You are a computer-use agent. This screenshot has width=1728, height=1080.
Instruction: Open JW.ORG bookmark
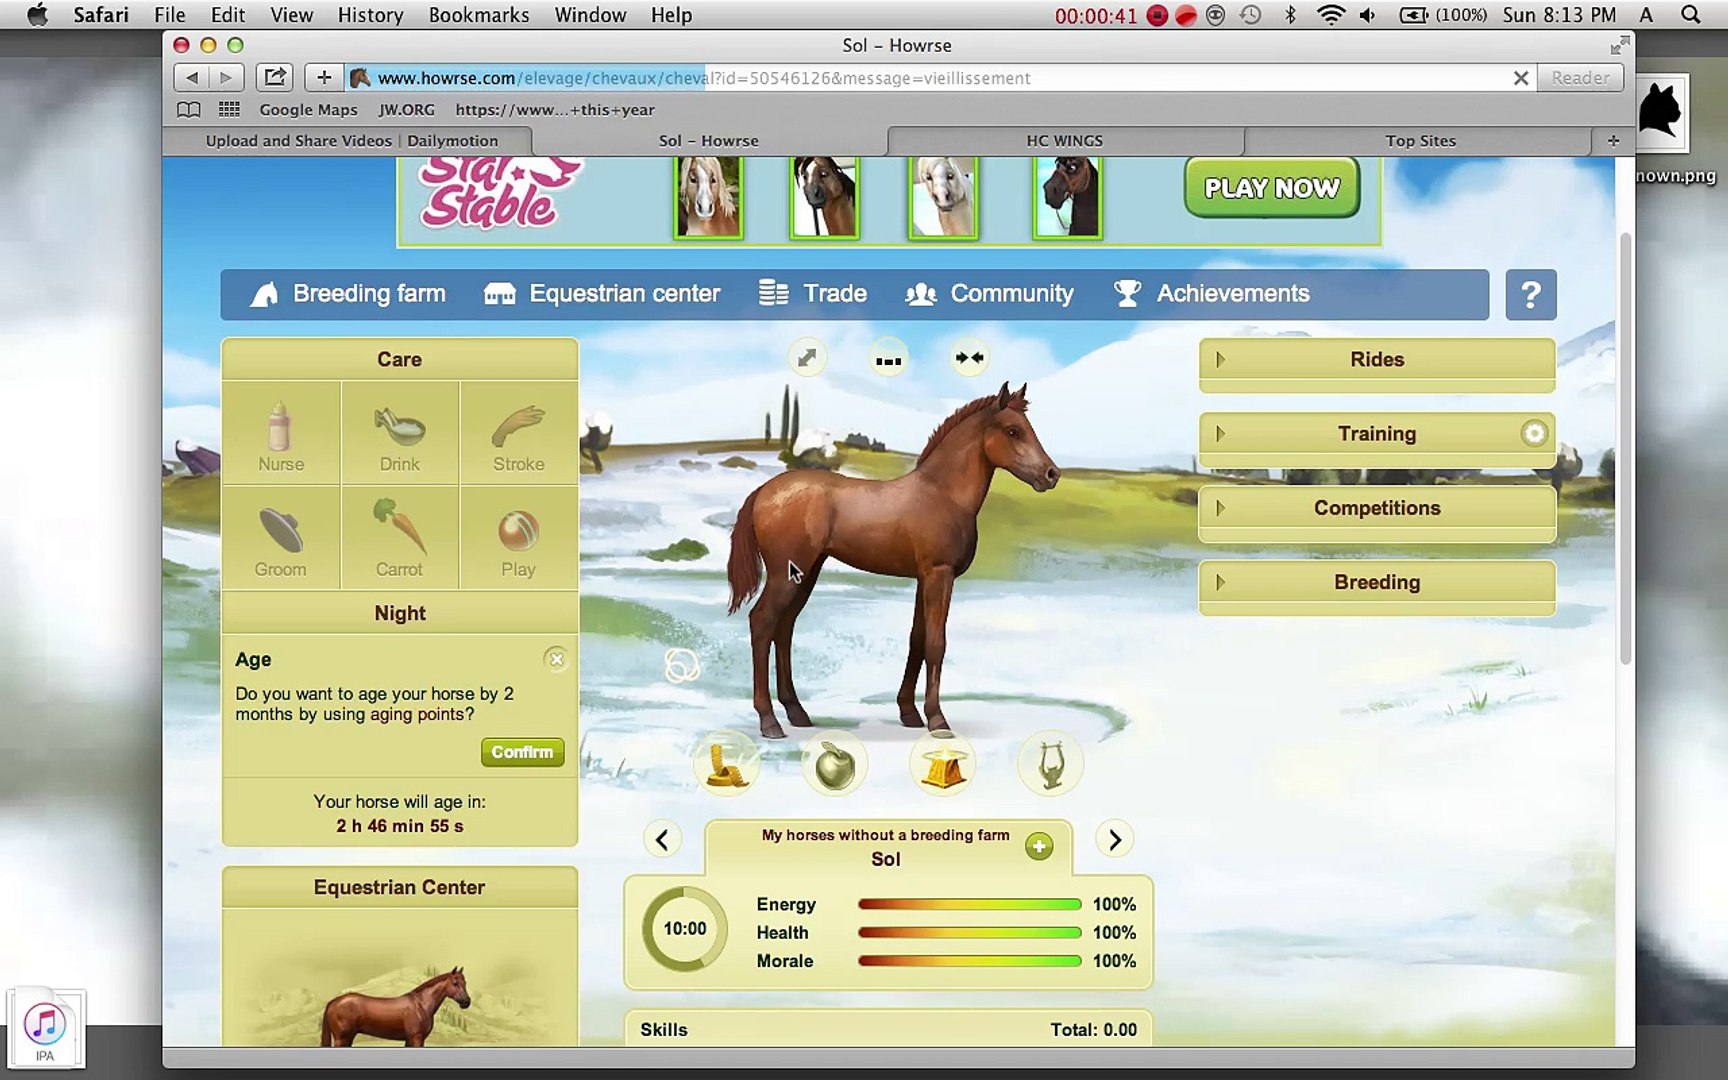pyautogui.click(x=406, y=110)
